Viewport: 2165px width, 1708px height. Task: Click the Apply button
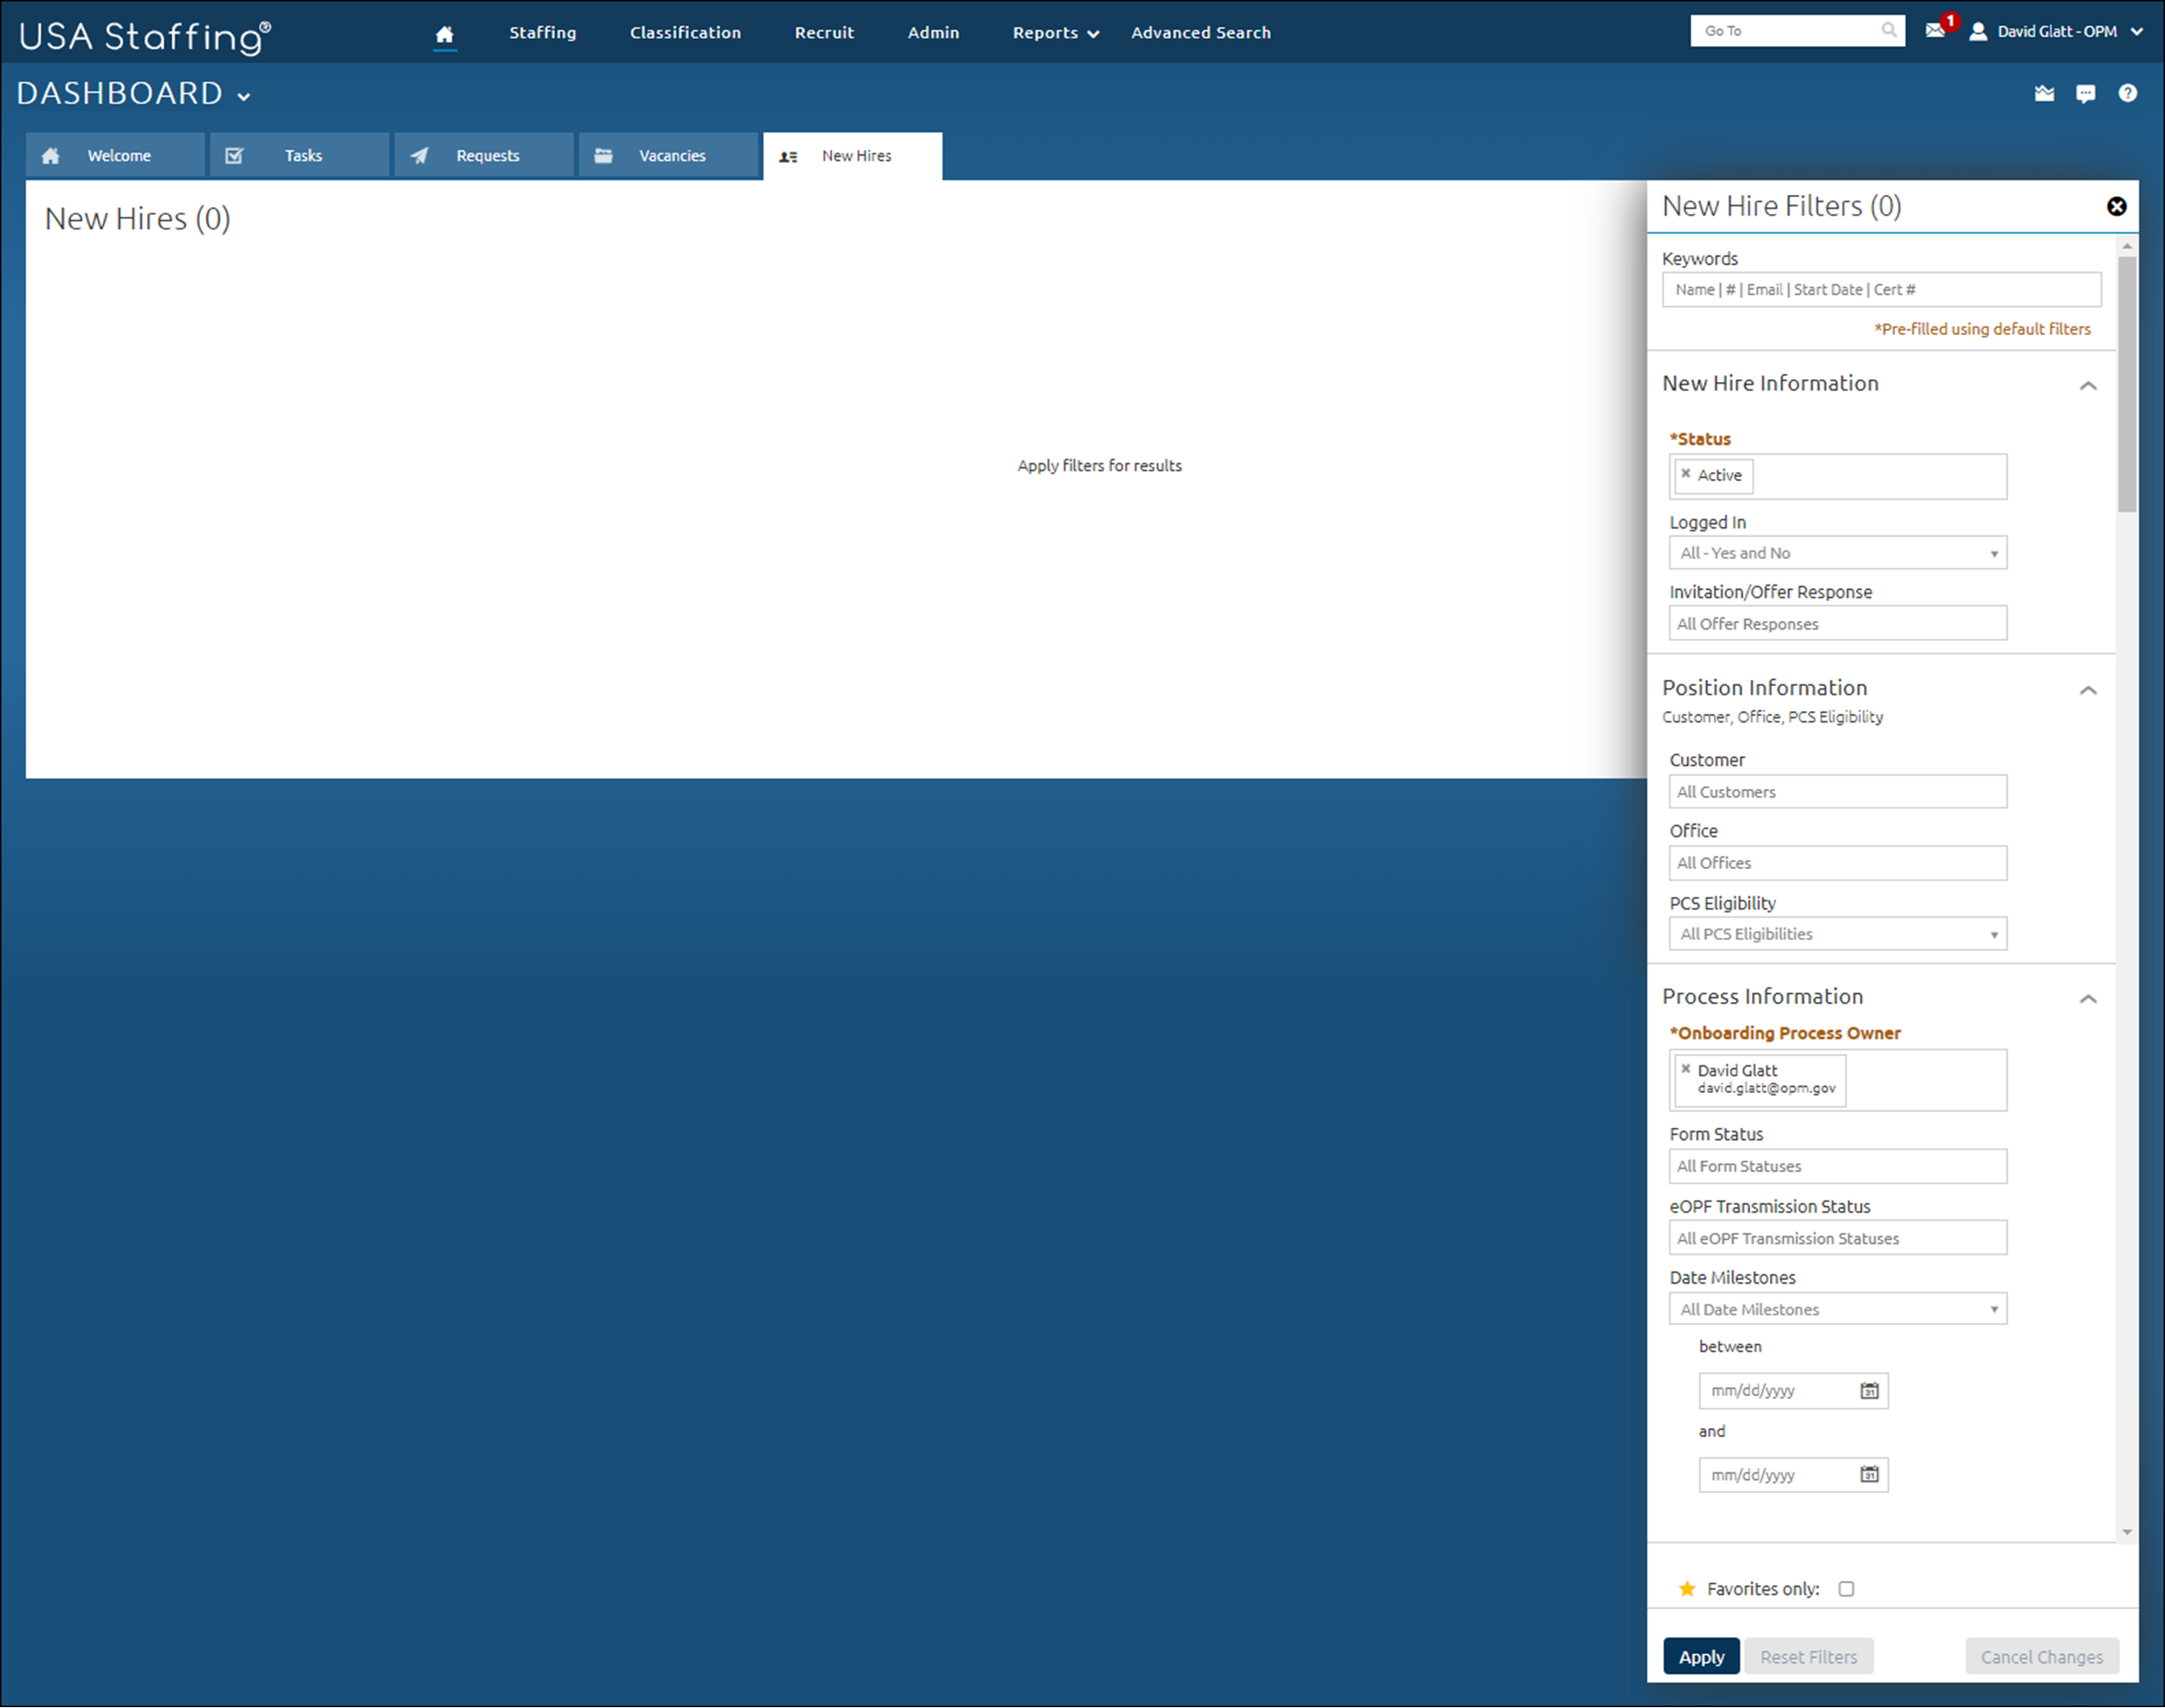[x=1701, y=1656]
